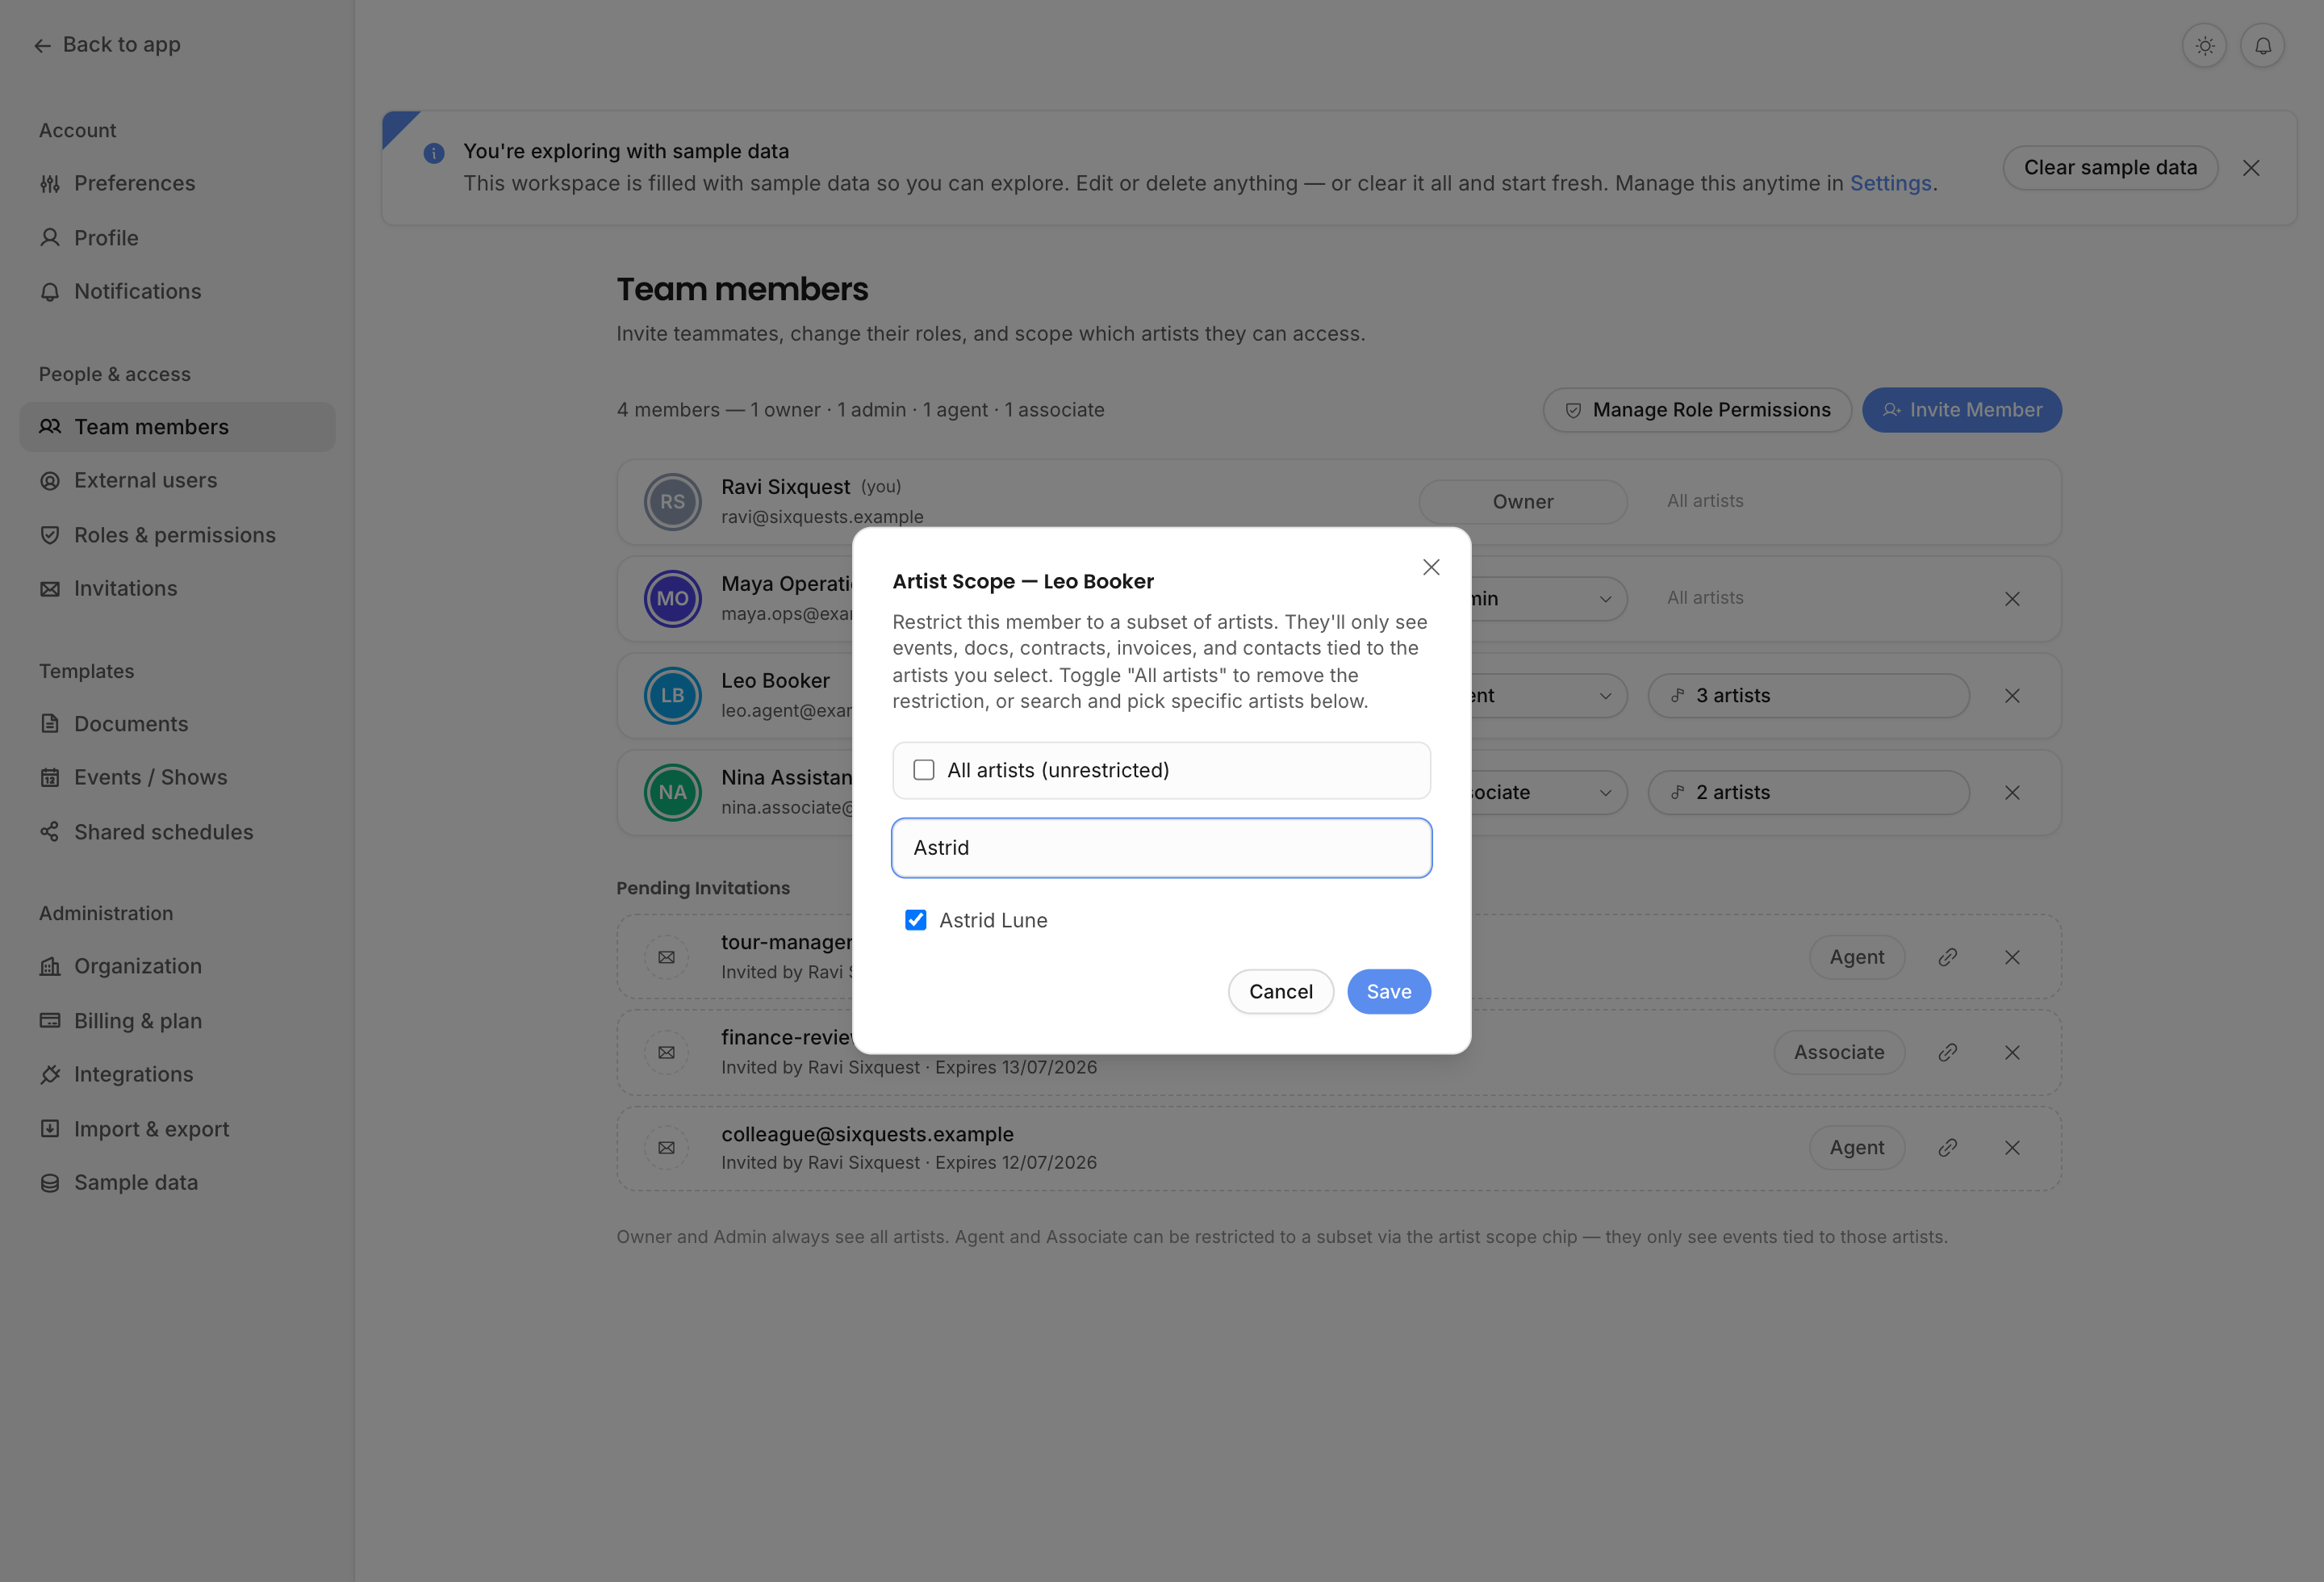Viewport: 2324px width, 1582px height.
Task: Tick the All artists (unrestricted) checkbox
Action: click(923, 770)
